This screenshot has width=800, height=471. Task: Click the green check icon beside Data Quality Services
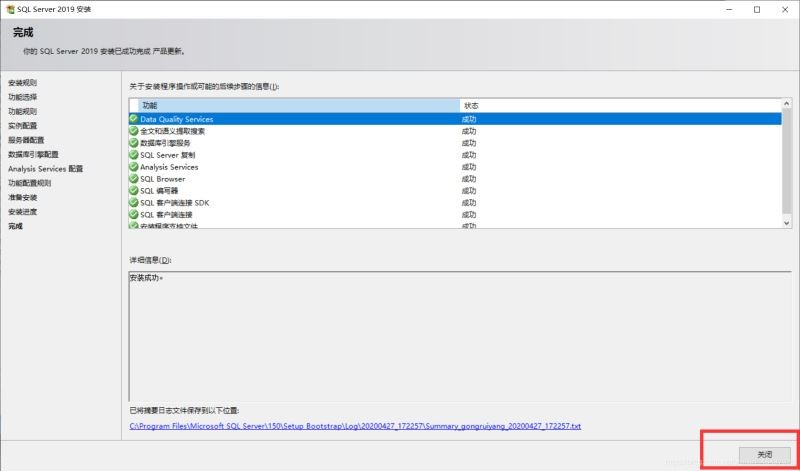[x=134, y=119]
